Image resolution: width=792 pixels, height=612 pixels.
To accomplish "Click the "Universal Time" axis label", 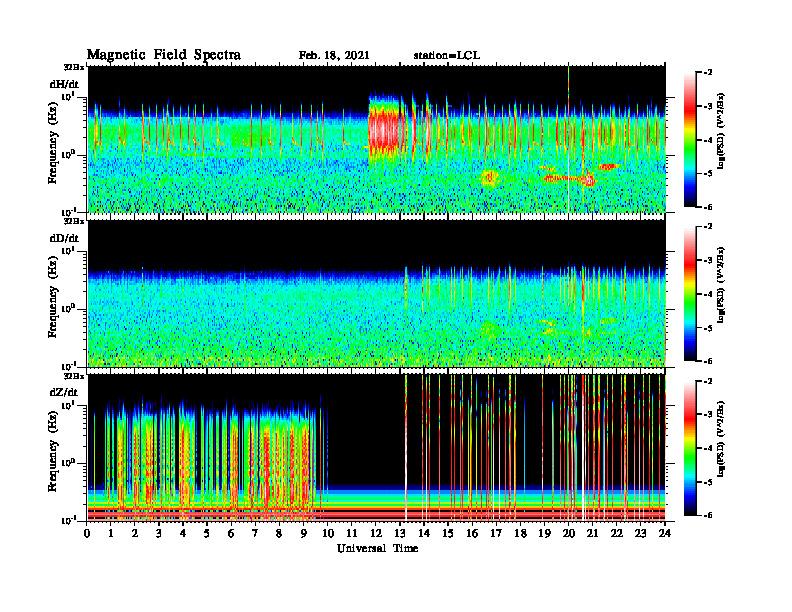I will point(377,548).
